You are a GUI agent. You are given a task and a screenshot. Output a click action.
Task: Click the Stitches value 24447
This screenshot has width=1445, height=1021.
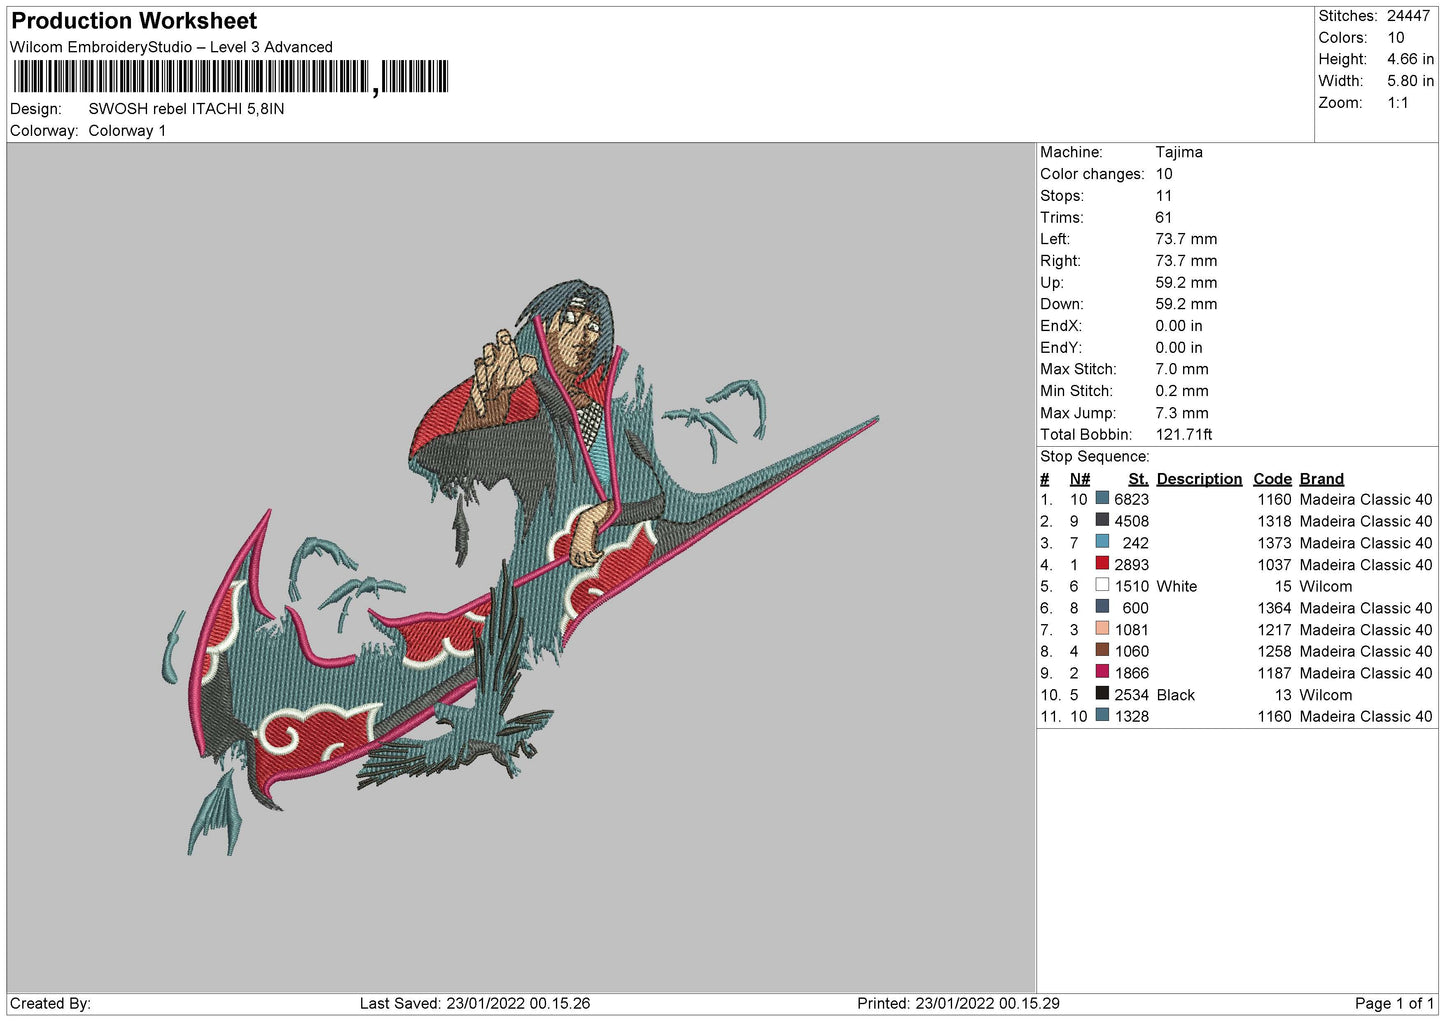pyautogui.click(x=1408, y=16)
